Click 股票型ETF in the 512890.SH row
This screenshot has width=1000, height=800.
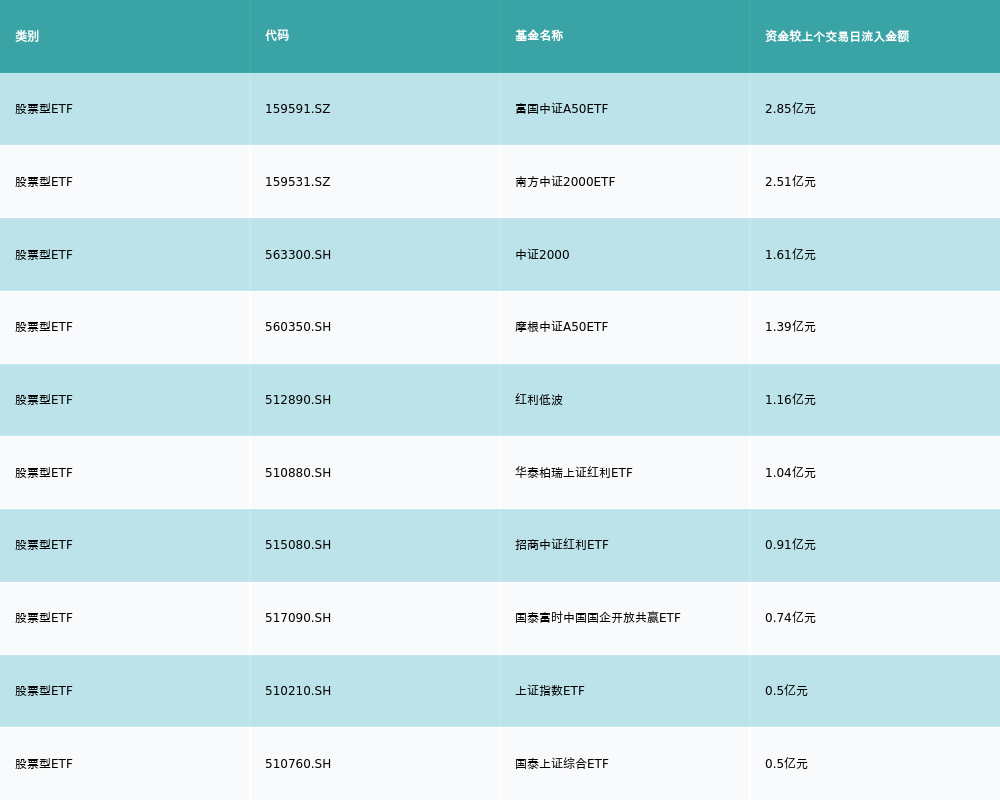coord(44,400)
